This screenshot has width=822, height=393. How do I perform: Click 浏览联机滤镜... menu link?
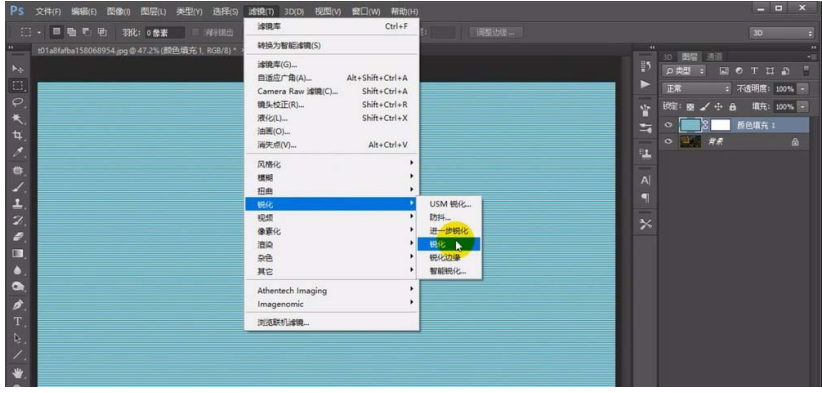[332, 322]
